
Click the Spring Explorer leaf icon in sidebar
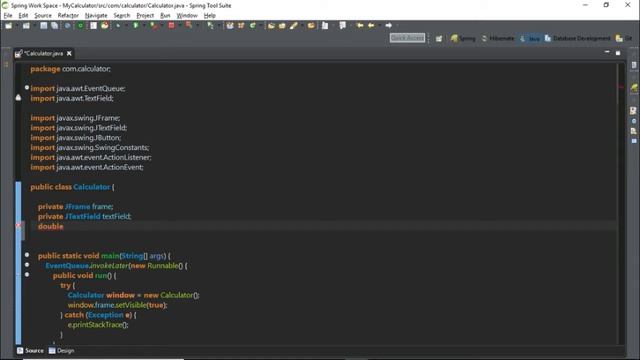633,88
